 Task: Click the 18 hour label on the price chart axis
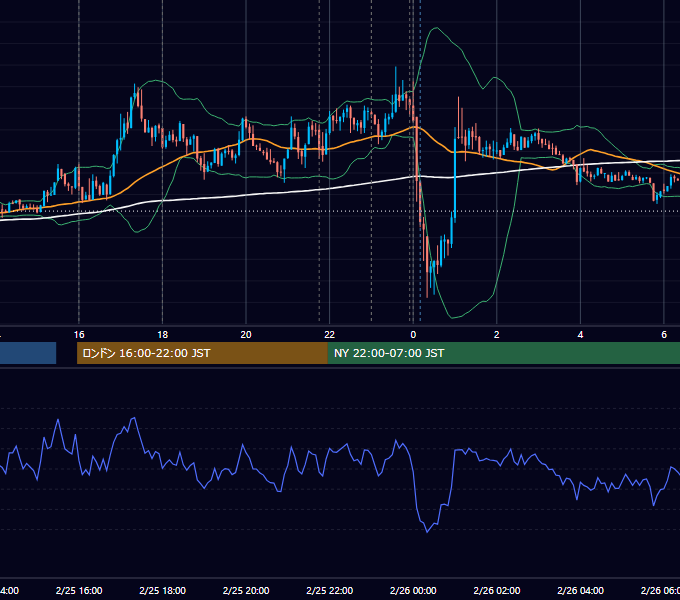(x=163, y=335)
